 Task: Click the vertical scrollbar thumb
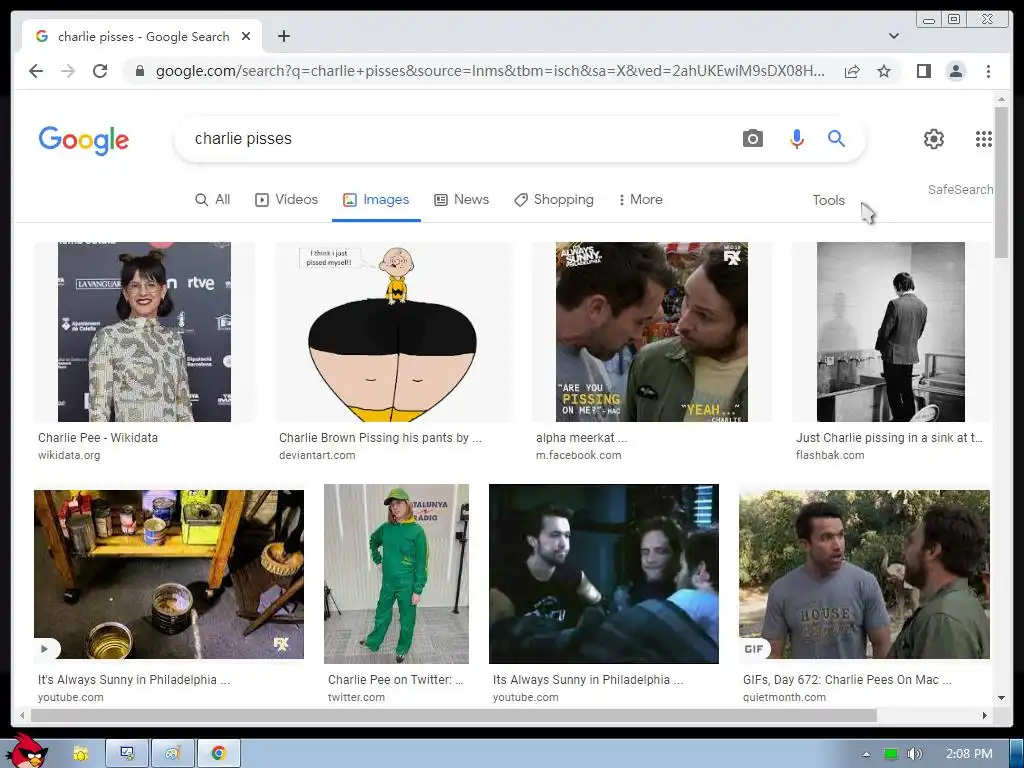tap(1001, 183)
